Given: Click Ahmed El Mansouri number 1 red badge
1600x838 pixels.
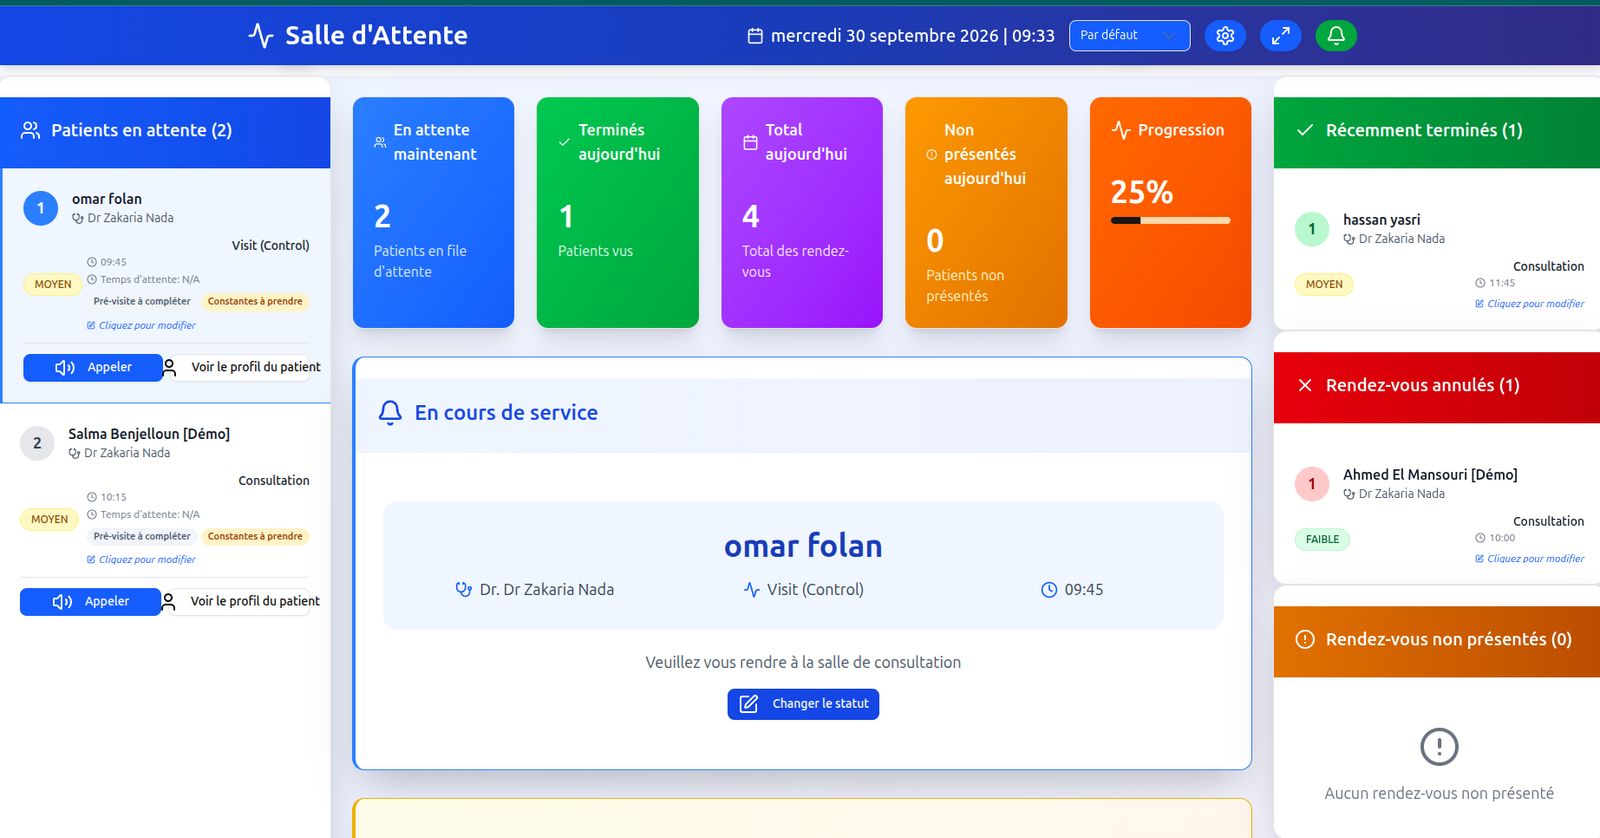Looking at the screenshot, I should tap(1312, 484).
